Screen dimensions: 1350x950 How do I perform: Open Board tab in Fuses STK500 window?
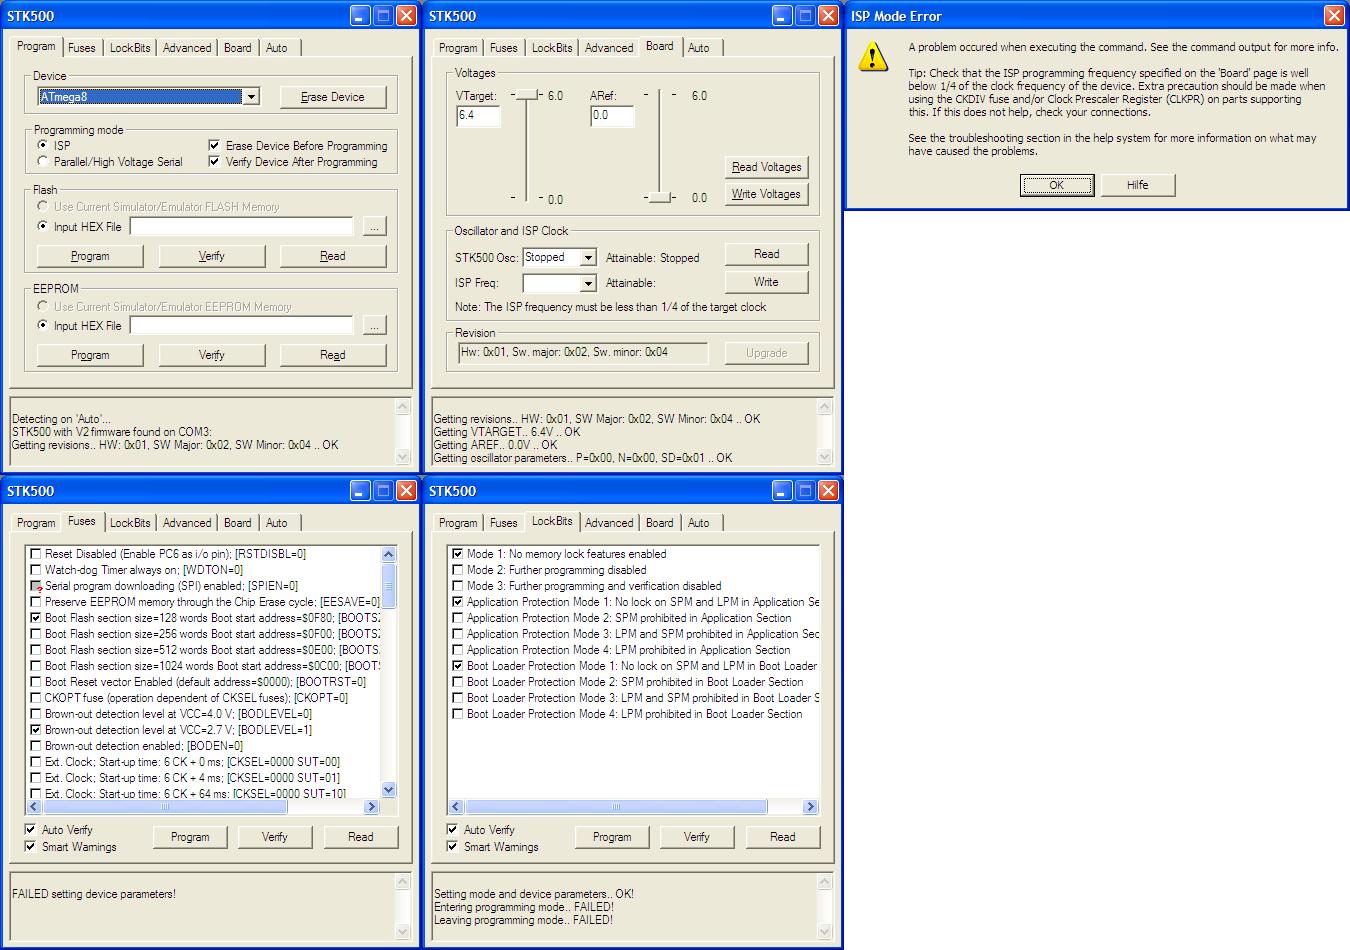tap(238, 523)
